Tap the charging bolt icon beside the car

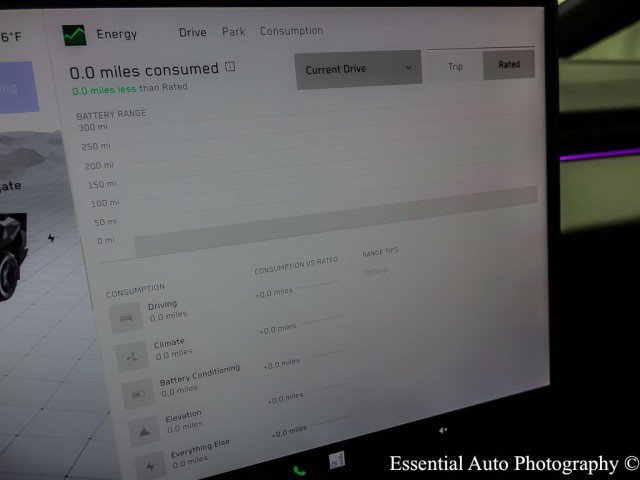(x=51, y=238)
